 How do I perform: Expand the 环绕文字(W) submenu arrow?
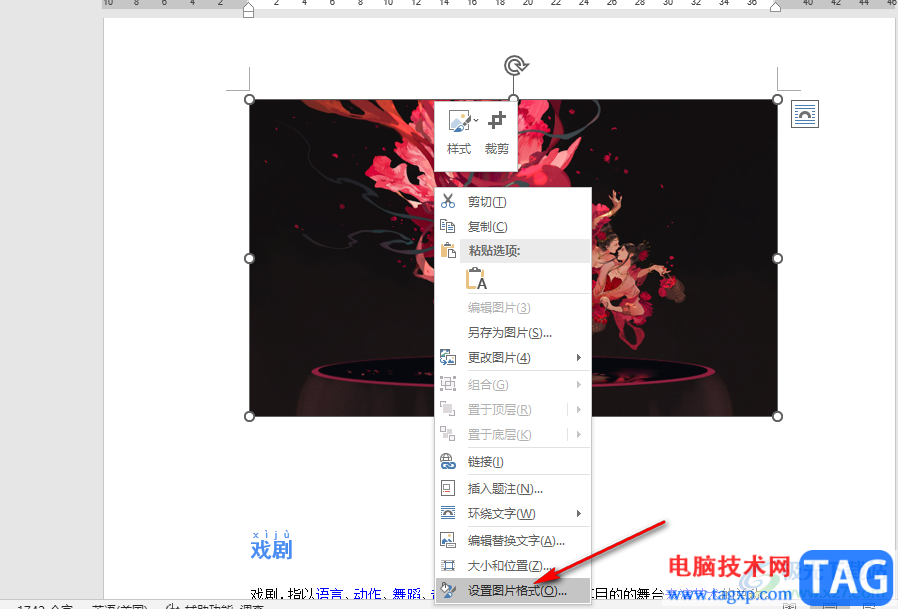(x=578, y=513)
